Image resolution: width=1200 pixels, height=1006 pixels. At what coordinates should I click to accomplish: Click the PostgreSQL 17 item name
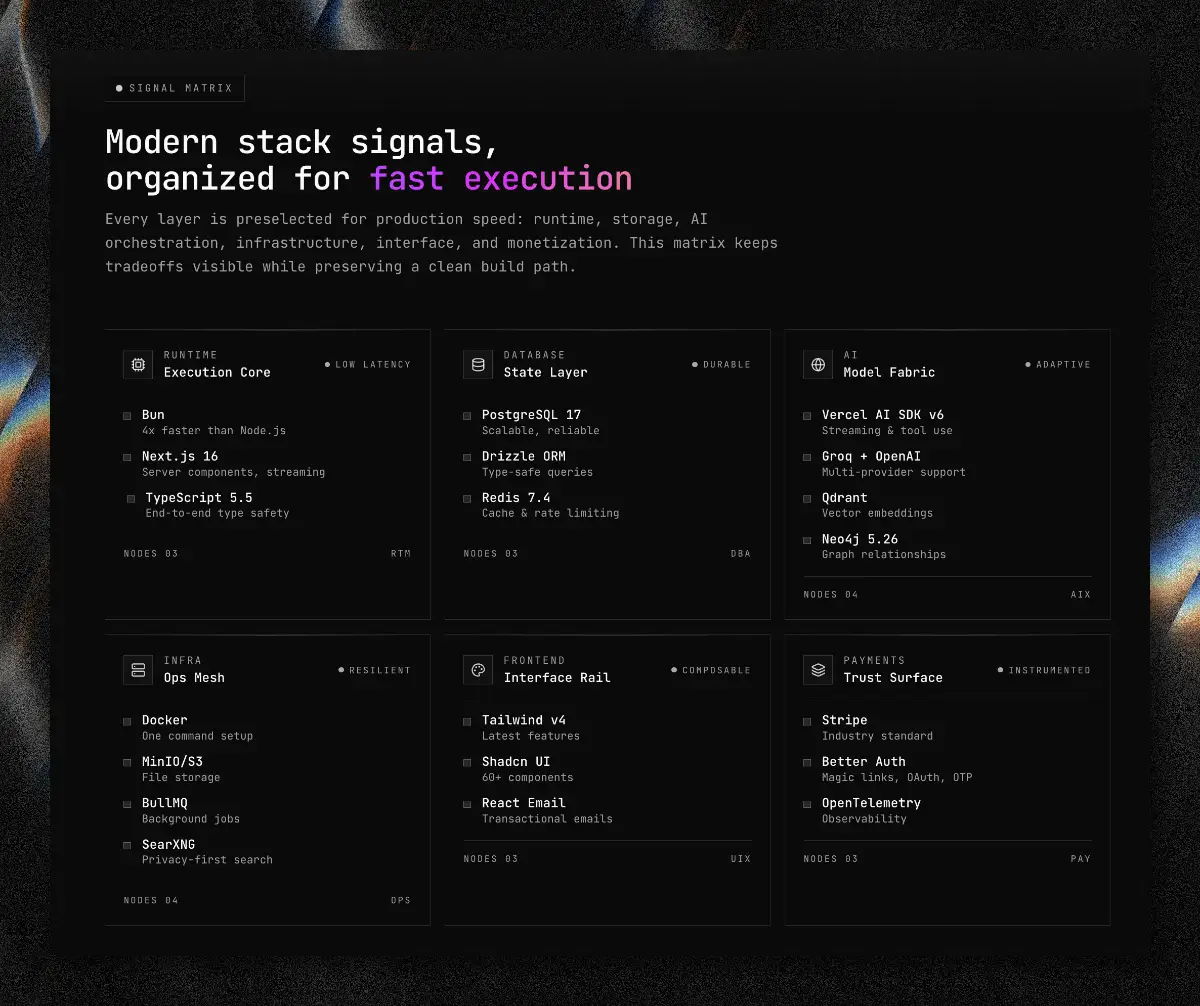click(x=531, y=415)
